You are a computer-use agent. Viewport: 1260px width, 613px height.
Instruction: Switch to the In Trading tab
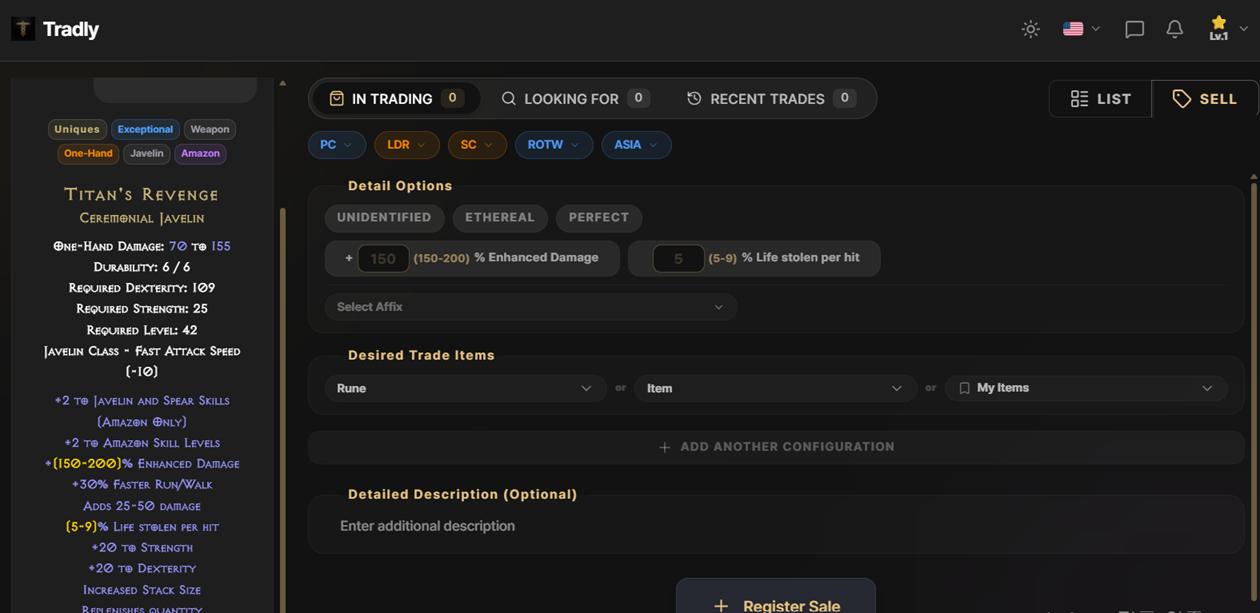(x=395, y=98)
